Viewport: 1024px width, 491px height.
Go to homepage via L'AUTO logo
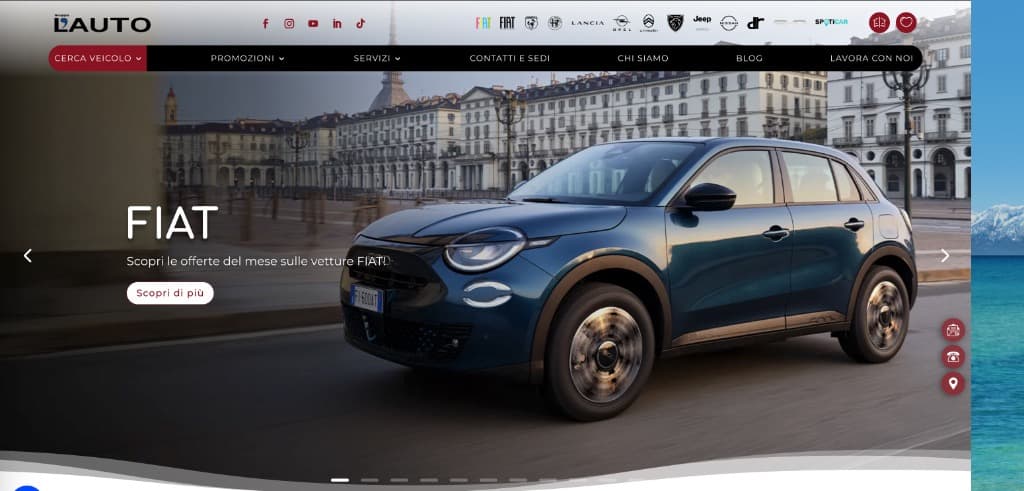click(102, 24)
